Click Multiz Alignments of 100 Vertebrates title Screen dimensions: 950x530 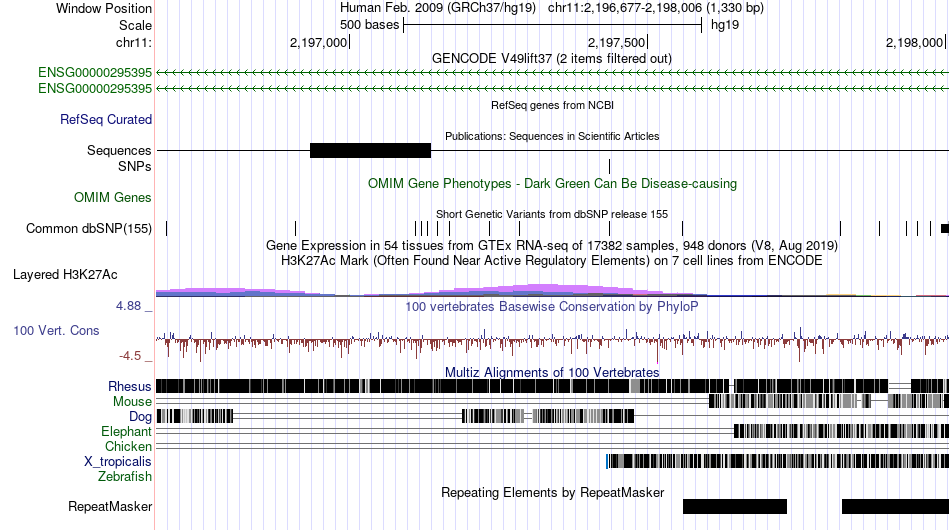point(552,372)
